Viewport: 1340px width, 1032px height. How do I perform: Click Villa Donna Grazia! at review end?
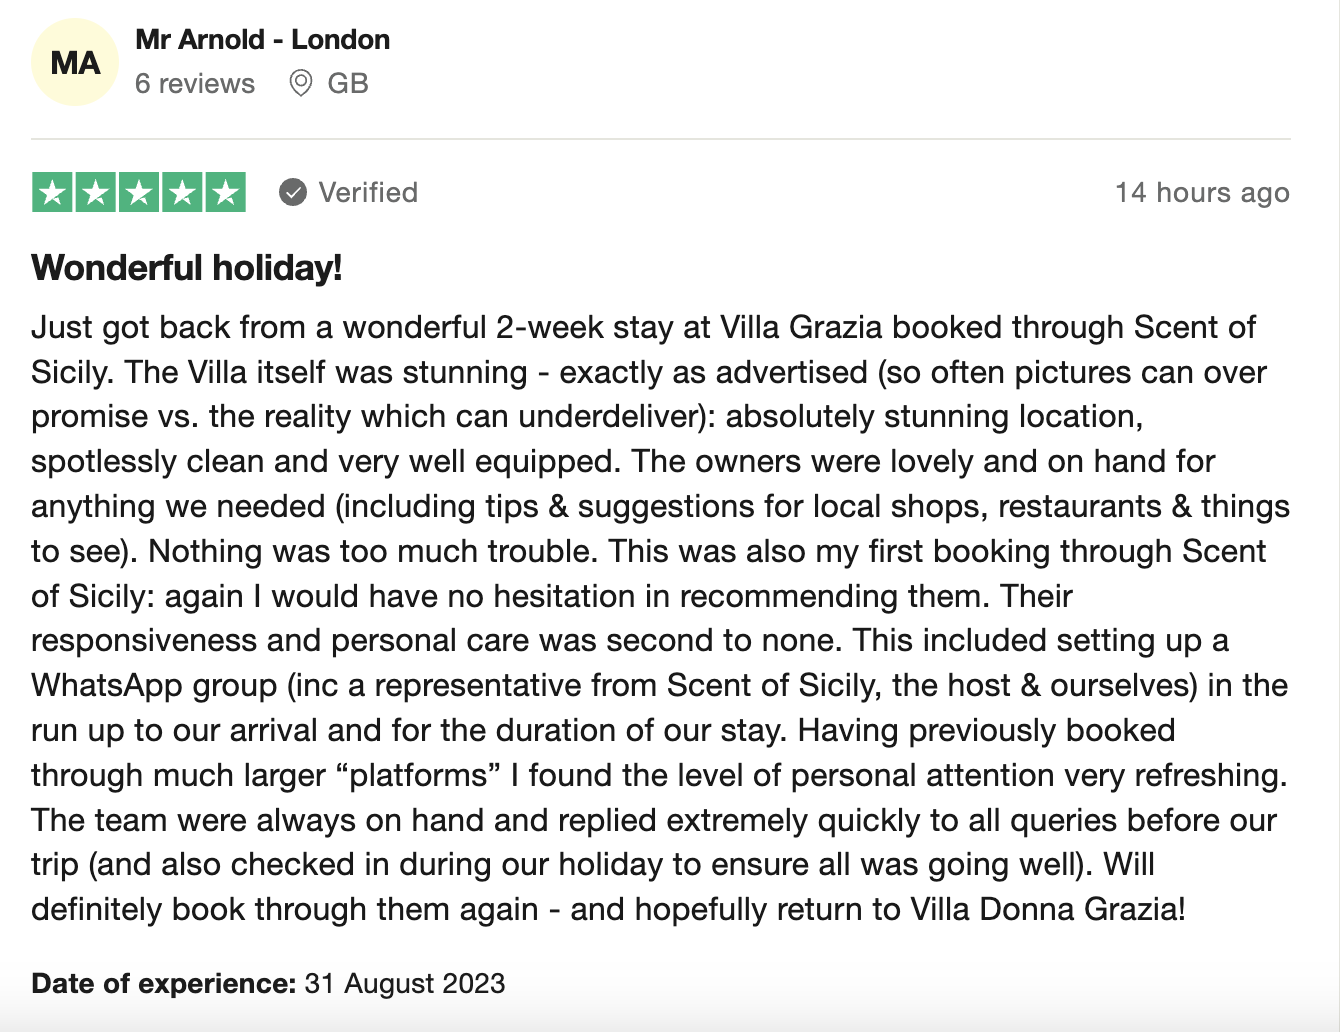(x=1048, y=909)
